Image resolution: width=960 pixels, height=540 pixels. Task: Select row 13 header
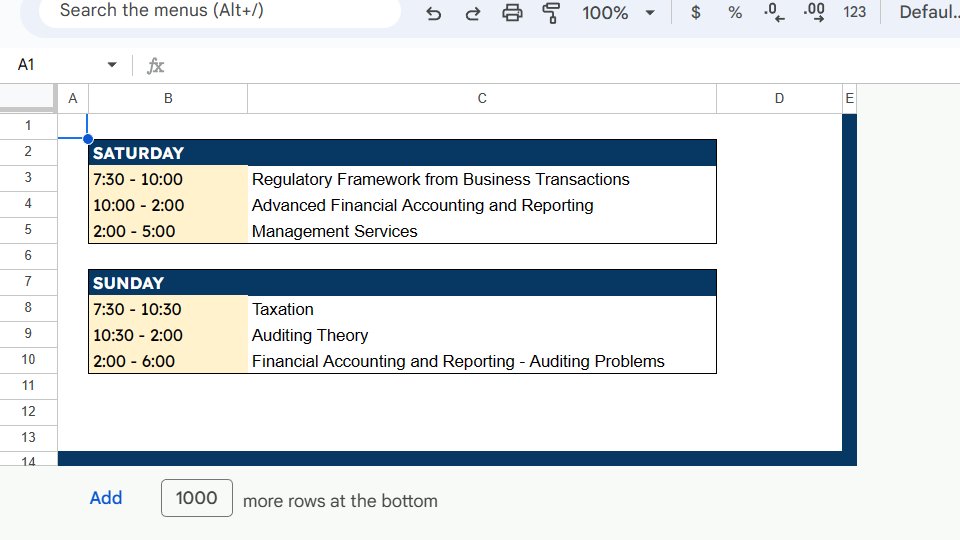coord(28,438)
